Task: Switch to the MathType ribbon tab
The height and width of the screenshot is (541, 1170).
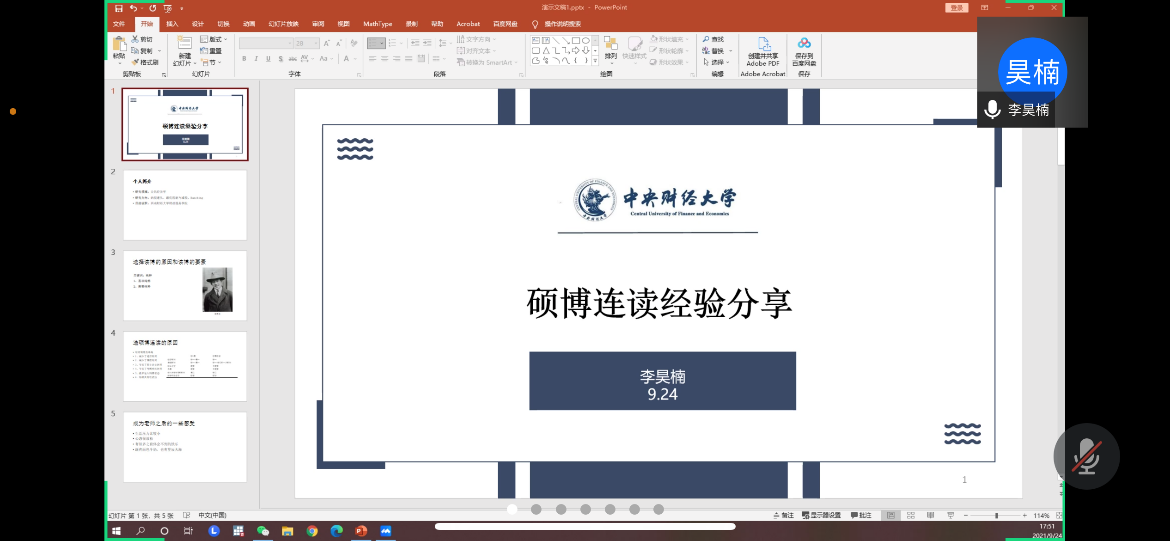Action: coord(377,23)
